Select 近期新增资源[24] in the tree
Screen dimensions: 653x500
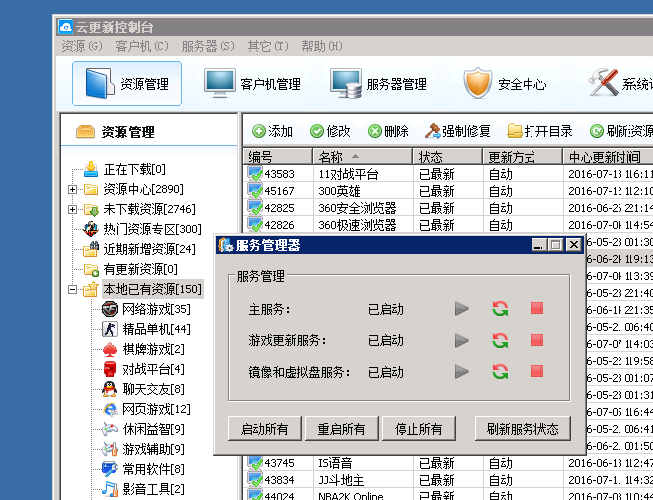point(150,249)
